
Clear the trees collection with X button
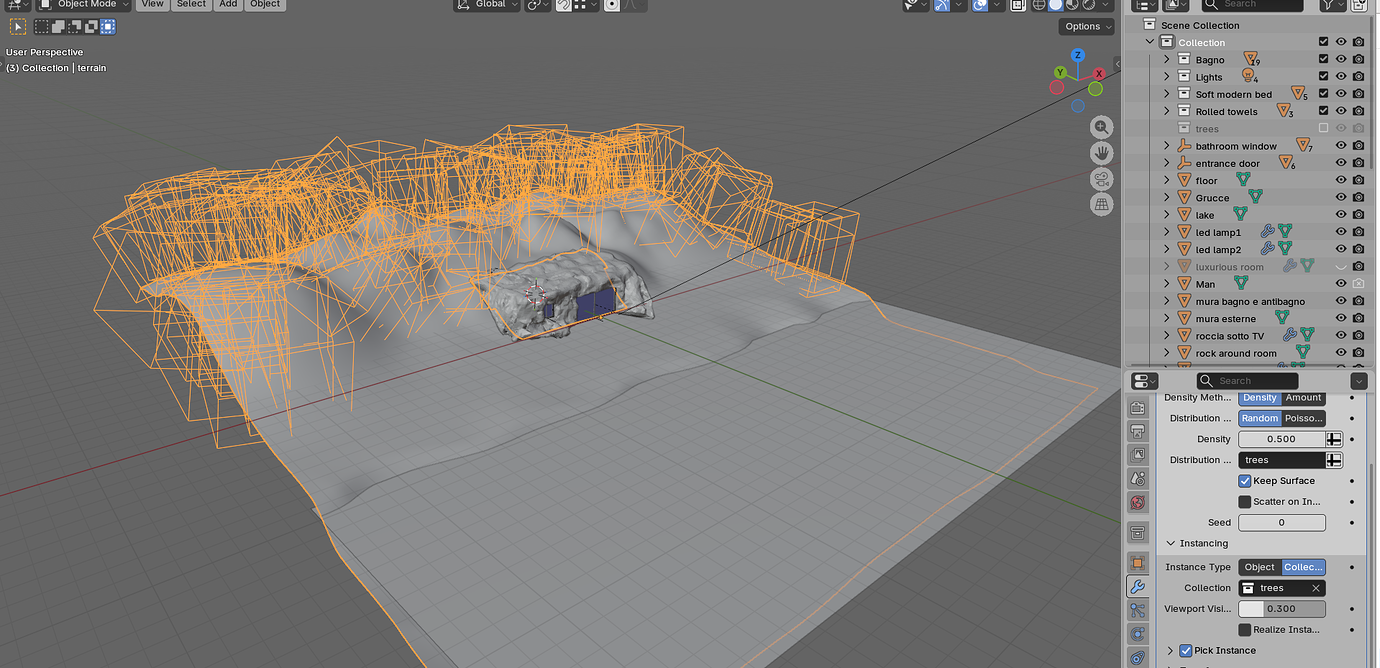(1316, 588)
